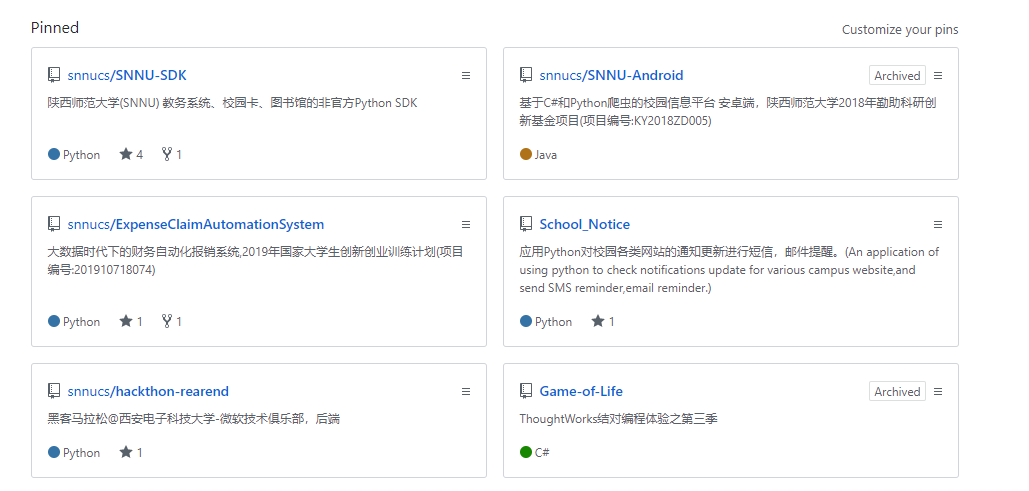Click the Archived label on Game-of-Life
The image size is (1029, 491).
pyautogui.click(x=897, y=392)
